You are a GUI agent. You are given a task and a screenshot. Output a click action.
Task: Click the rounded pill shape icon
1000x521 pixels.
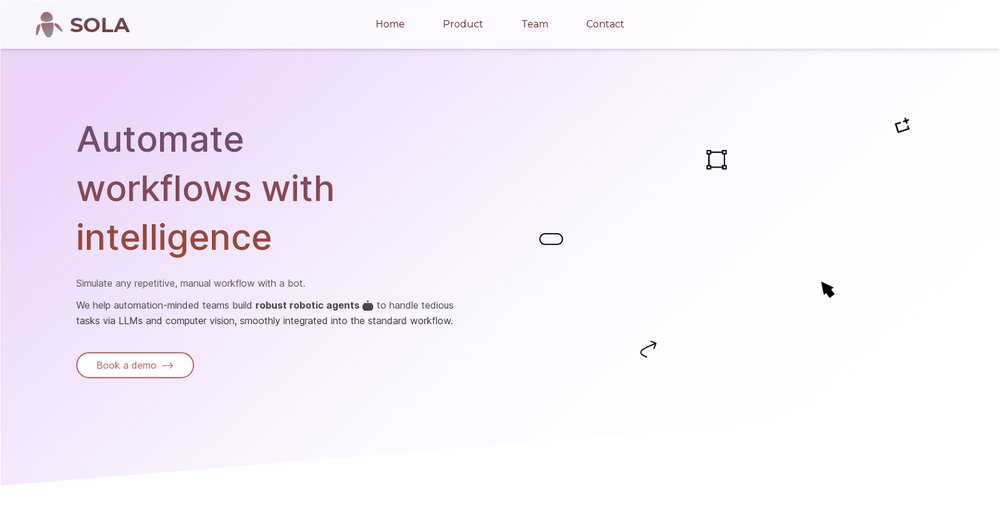(x=551, y=239)
